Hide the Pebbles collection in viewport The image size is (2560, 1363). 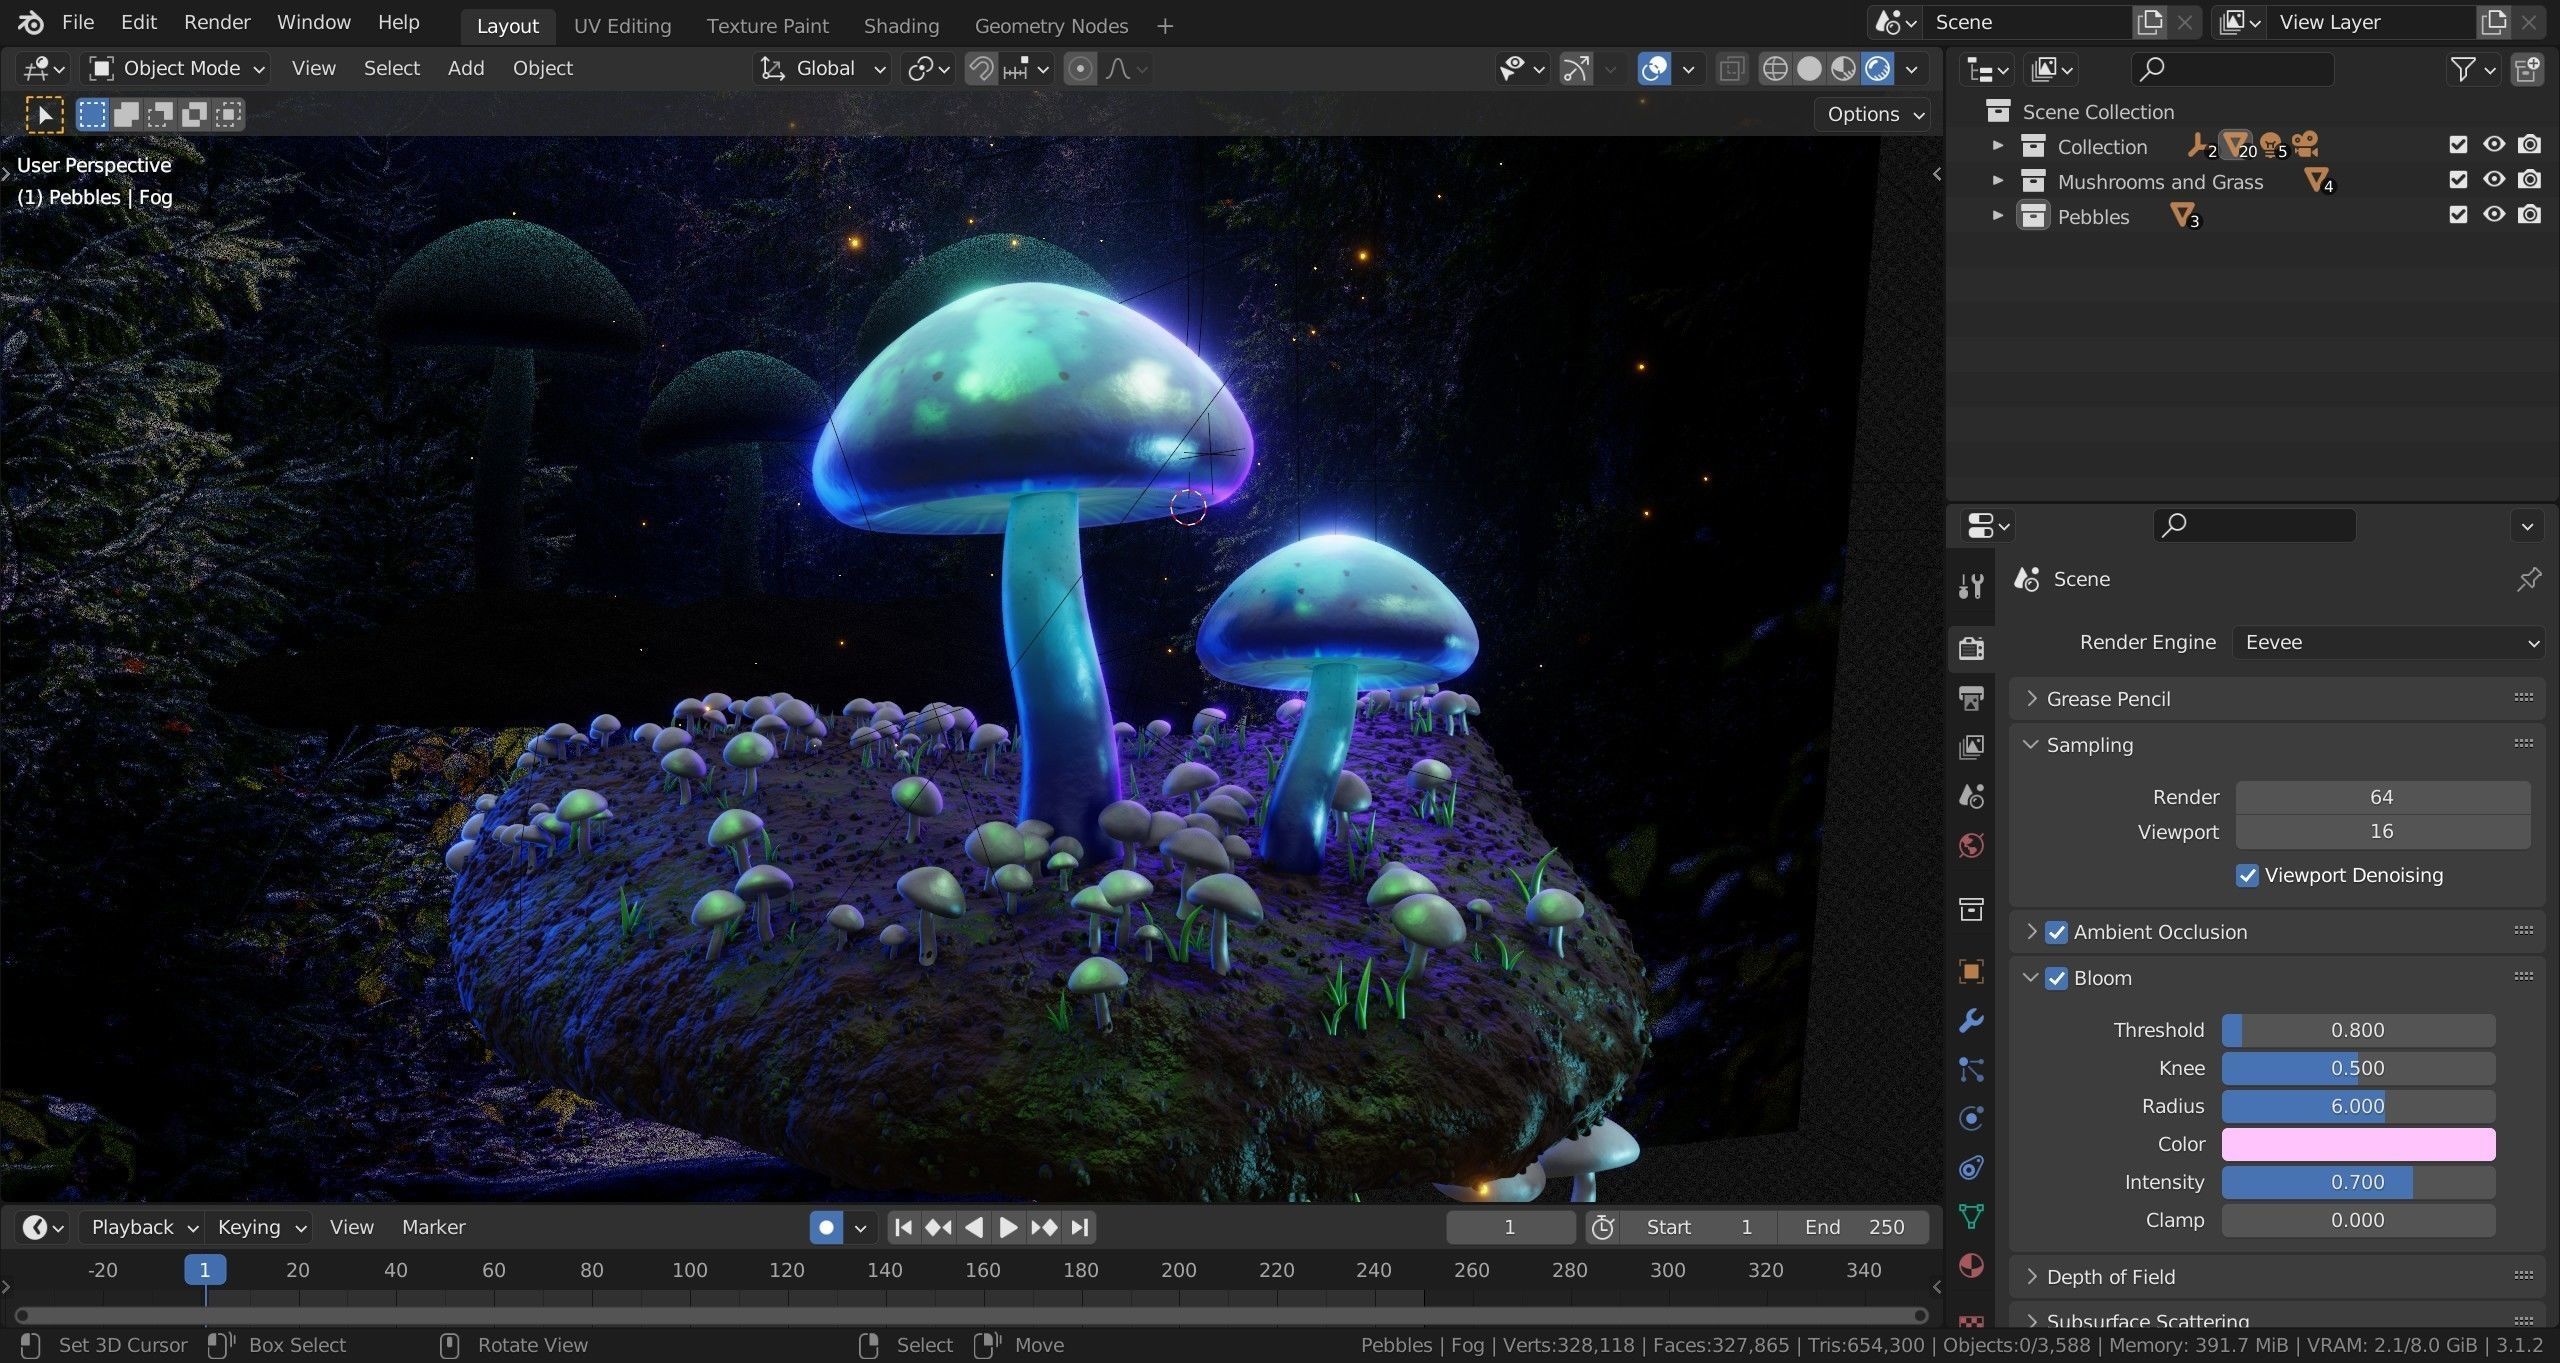point(2493,215)
